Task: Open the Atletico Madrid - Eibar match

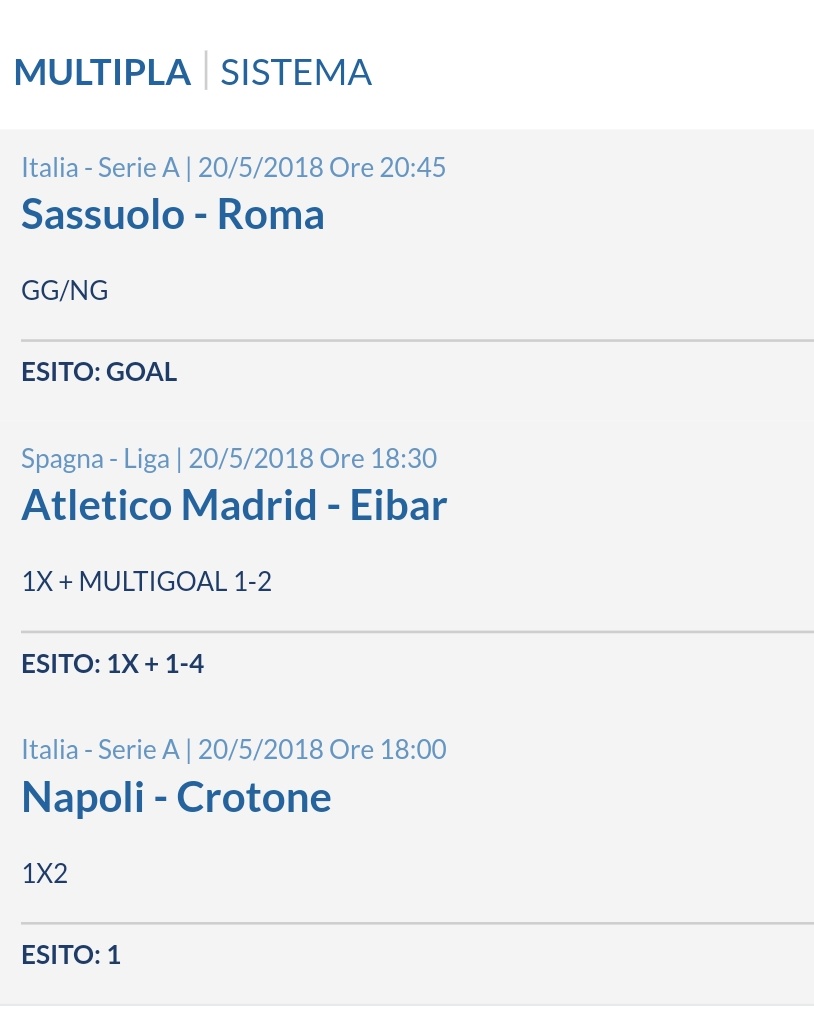Action: coord(234,505)
